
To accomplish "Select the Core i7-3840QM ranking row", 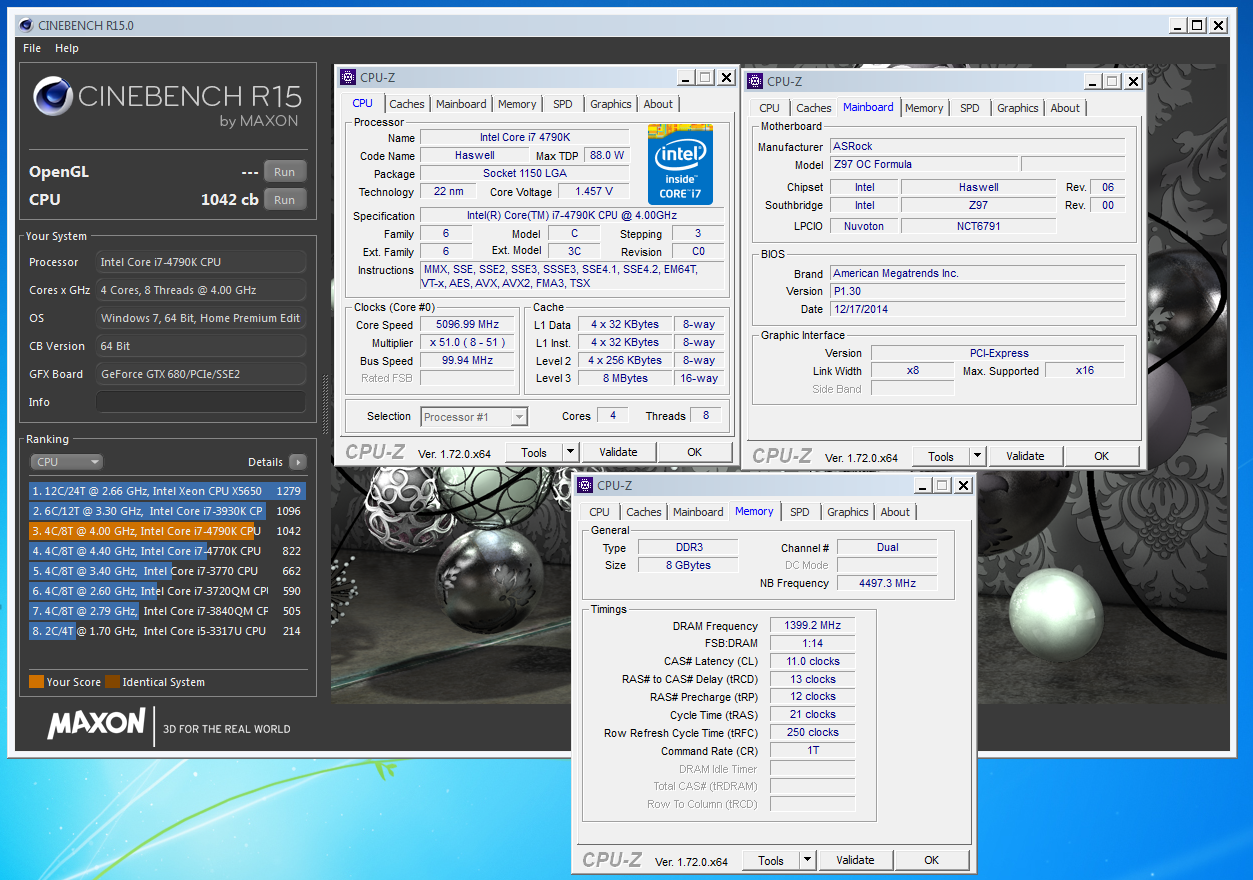I will coord(167,611).
